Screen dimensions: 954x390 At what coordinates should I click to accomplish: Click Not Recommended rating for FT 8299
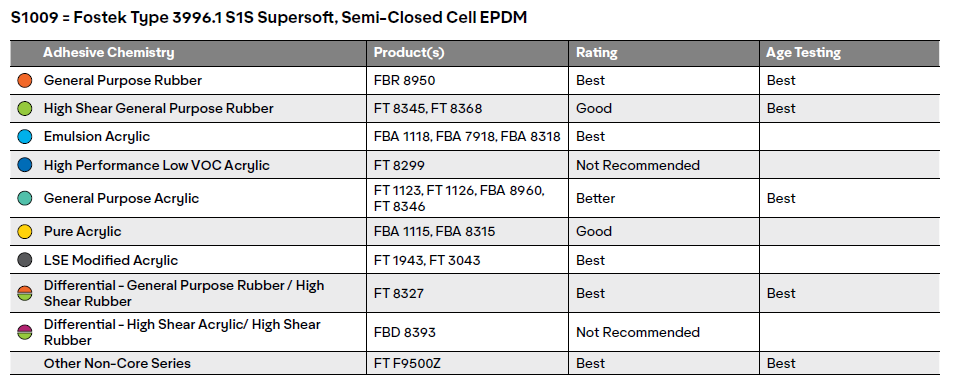coord(638,165)
